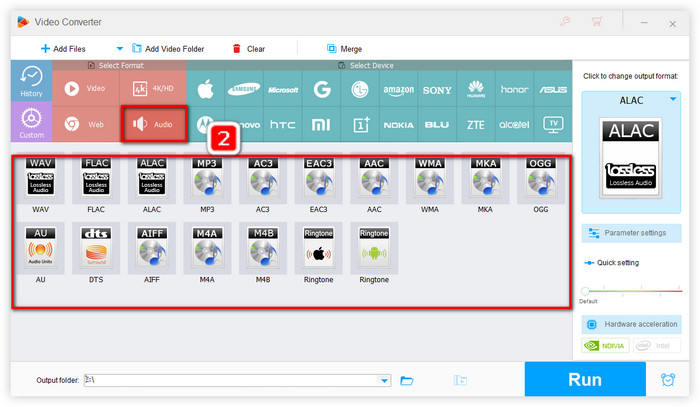
Task: Pick AAC as output format
Action: coord(374,178)
